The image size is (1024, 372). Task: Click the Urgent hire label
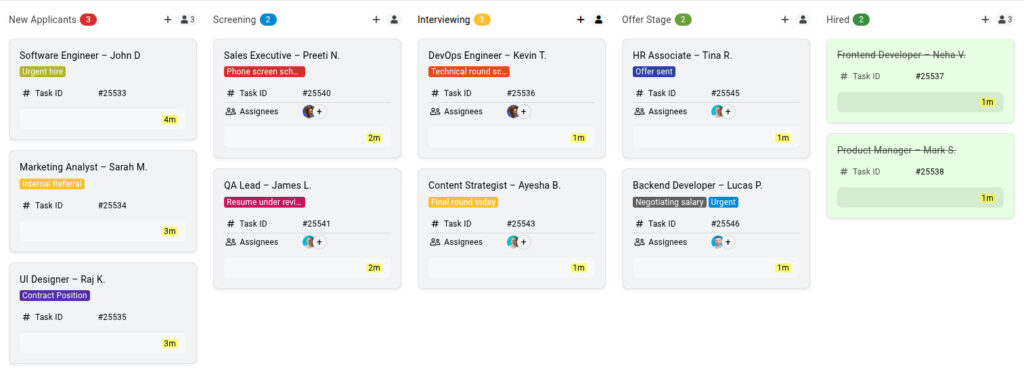click(x=42, y=72)
